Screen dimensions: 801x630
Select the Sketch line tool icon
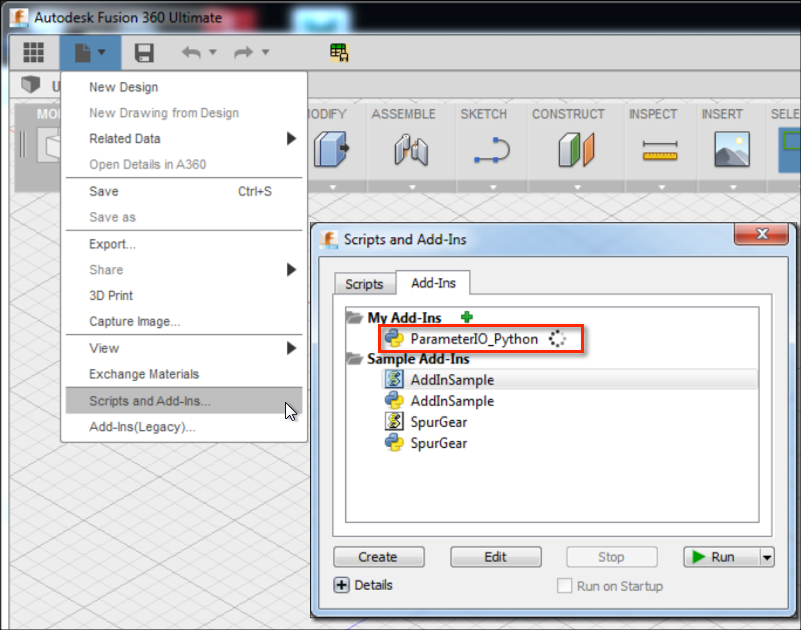(489, 150)
